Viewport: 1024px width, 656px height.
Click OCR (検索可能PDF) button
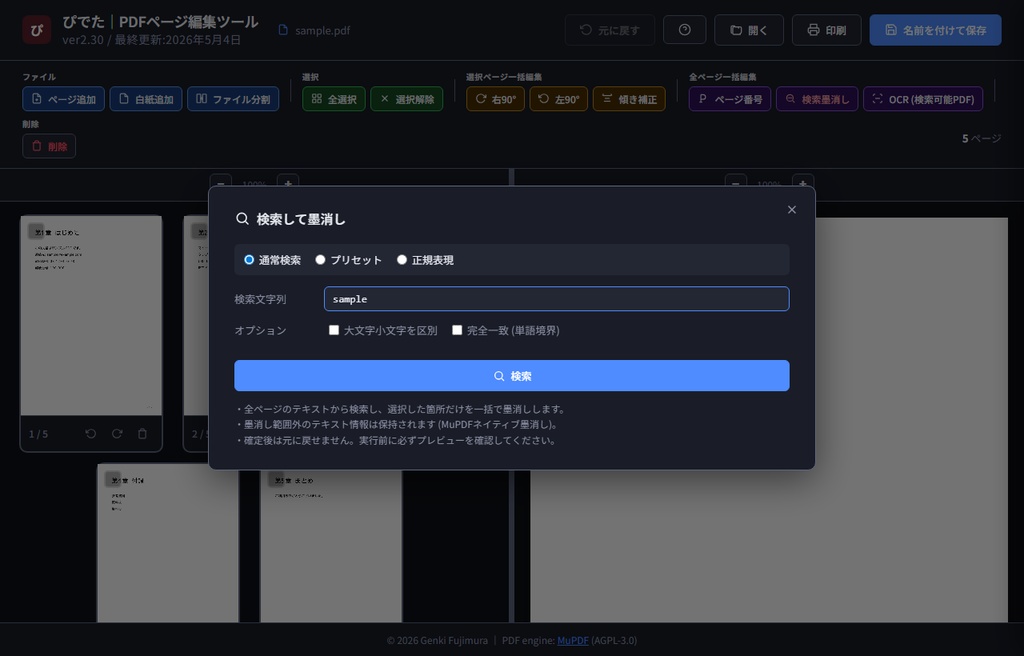pos(923,99)
